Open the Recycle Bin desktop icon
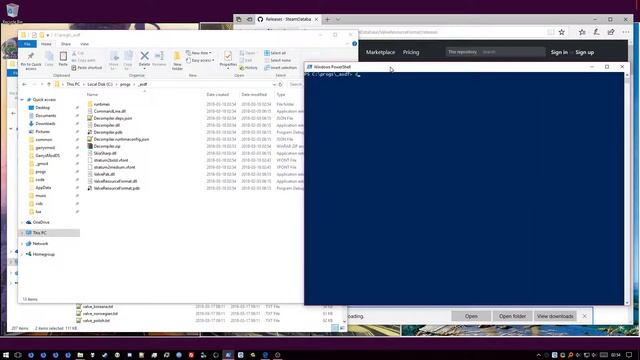The width and height of the screenshot is (640, 360). tap(12, 13)
